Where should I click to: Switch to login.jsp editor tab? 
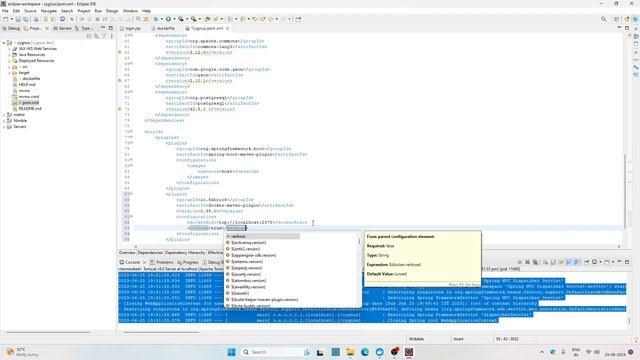[x=130, y=29]
